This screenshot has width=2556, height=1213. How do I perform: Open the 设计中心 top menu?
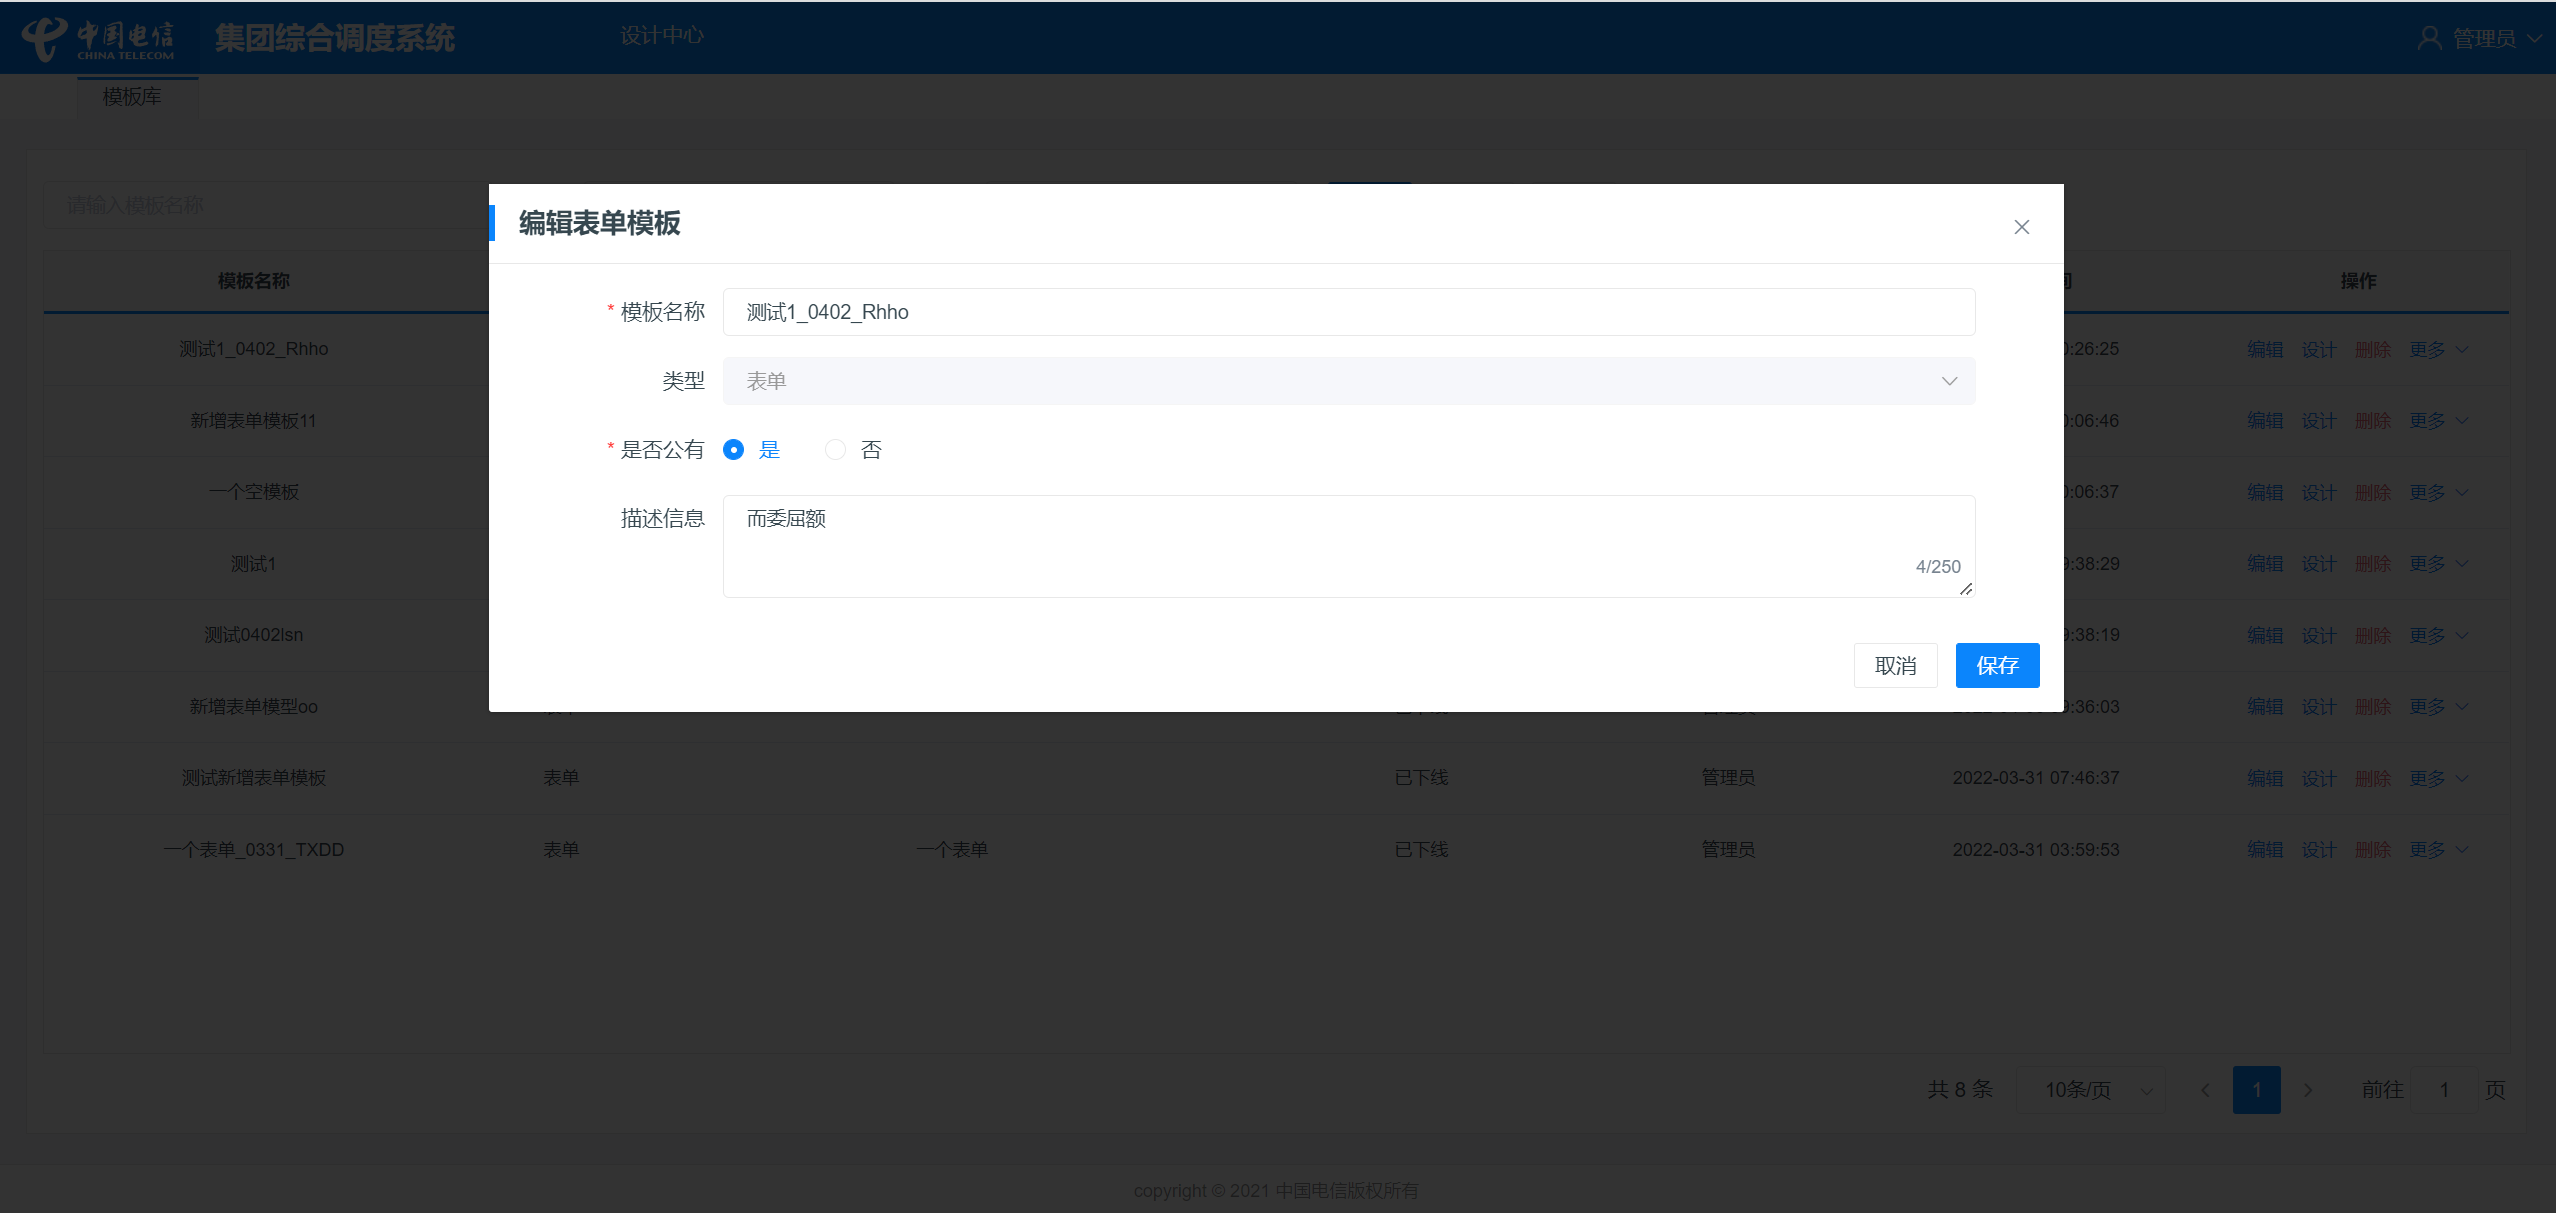pos(661,36)
